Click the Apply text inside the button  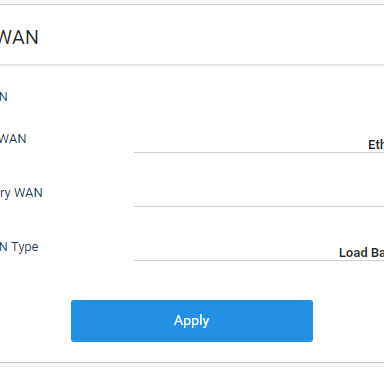click(192, 321)
